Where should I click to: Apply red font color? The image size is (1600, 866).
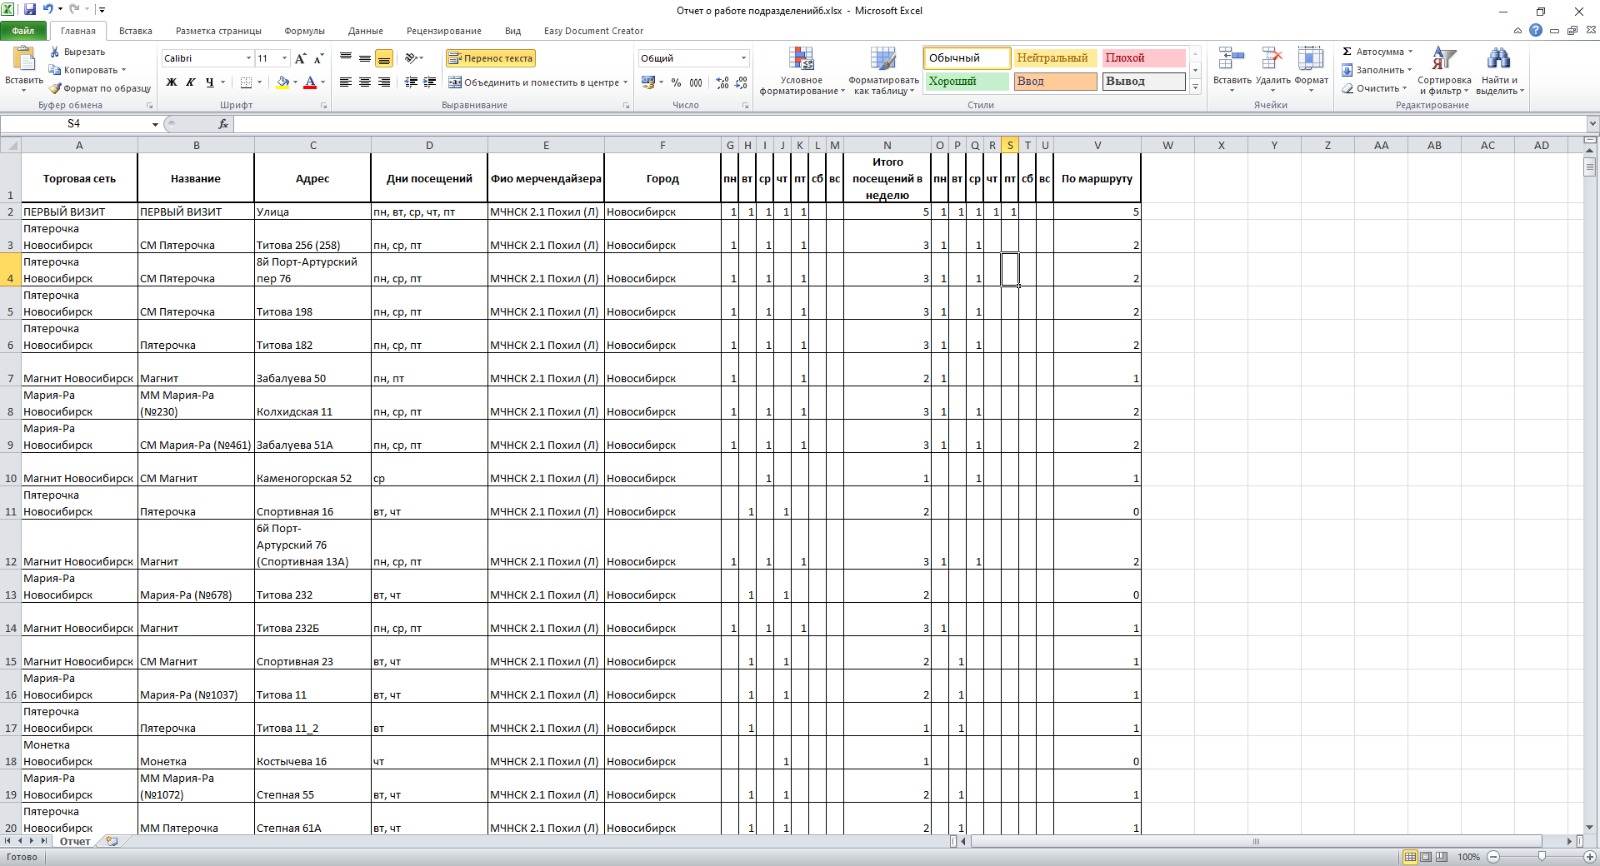pyautogui.click(x=310, y=82)
